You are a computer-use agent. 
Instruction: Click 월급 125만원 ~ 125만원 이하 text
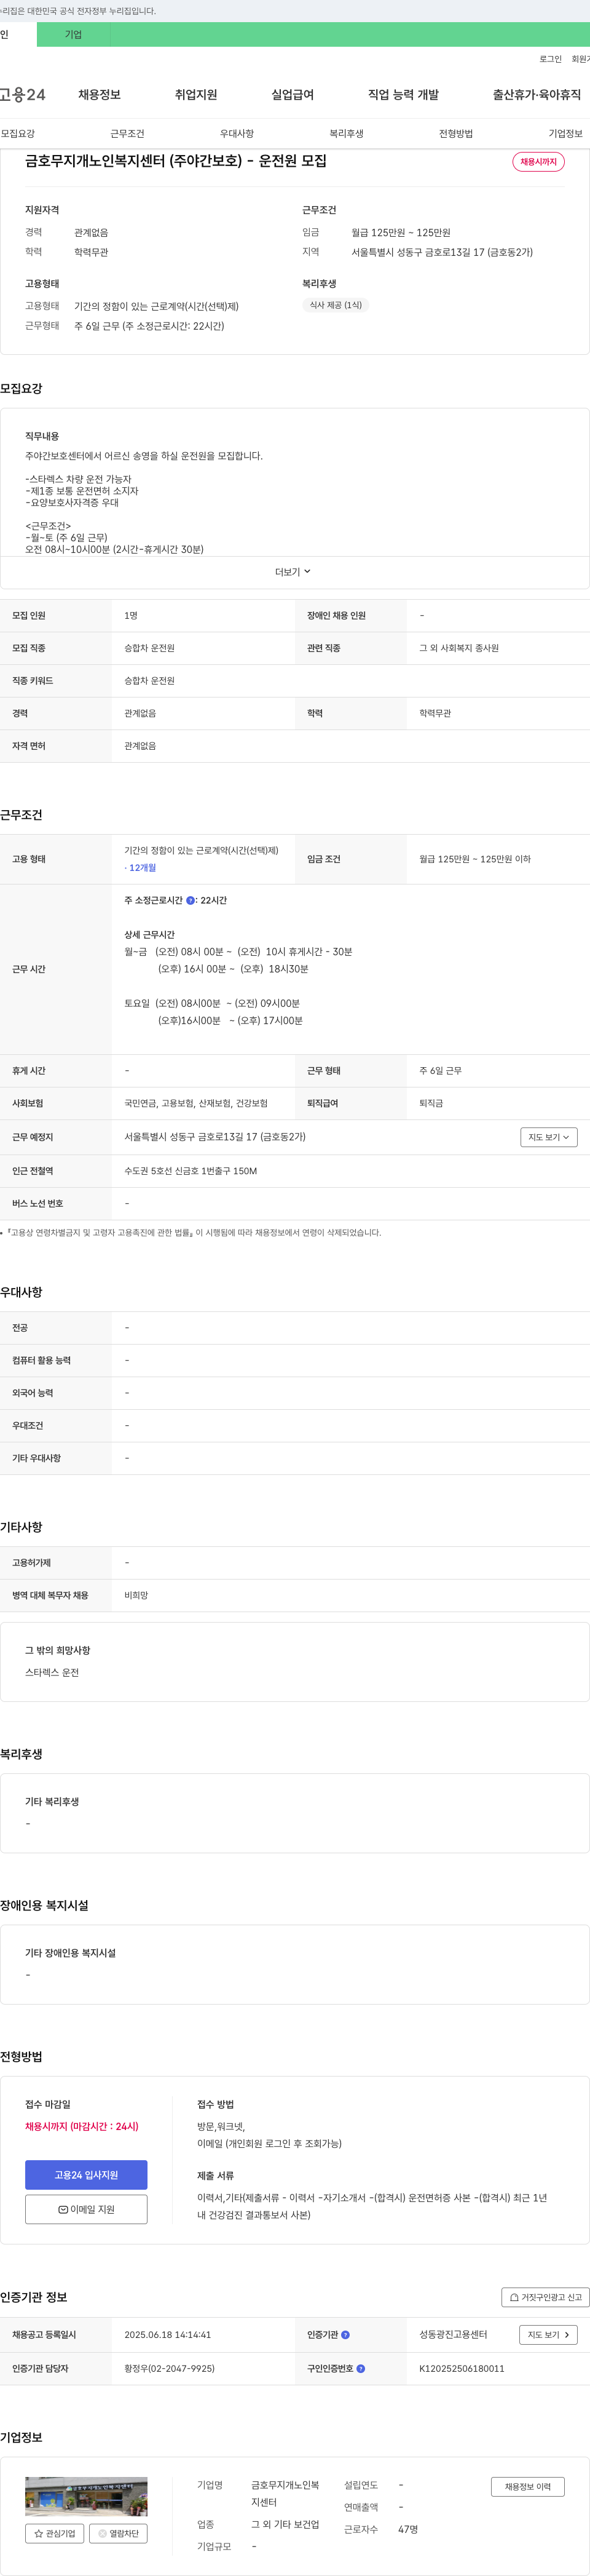(475, 860)
